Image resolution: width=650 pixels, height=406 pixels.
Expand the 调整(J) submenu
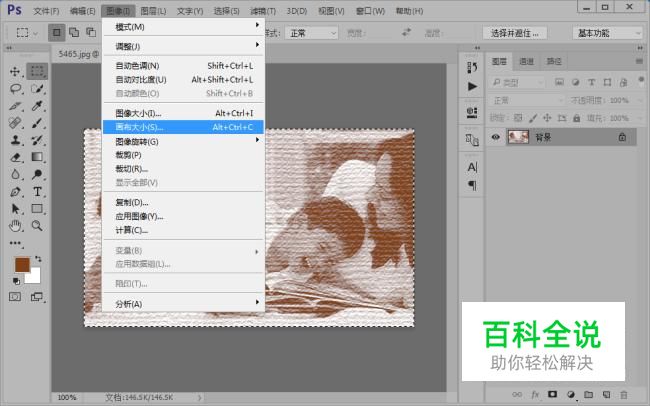pyautogui.click(x=183, y=46)
